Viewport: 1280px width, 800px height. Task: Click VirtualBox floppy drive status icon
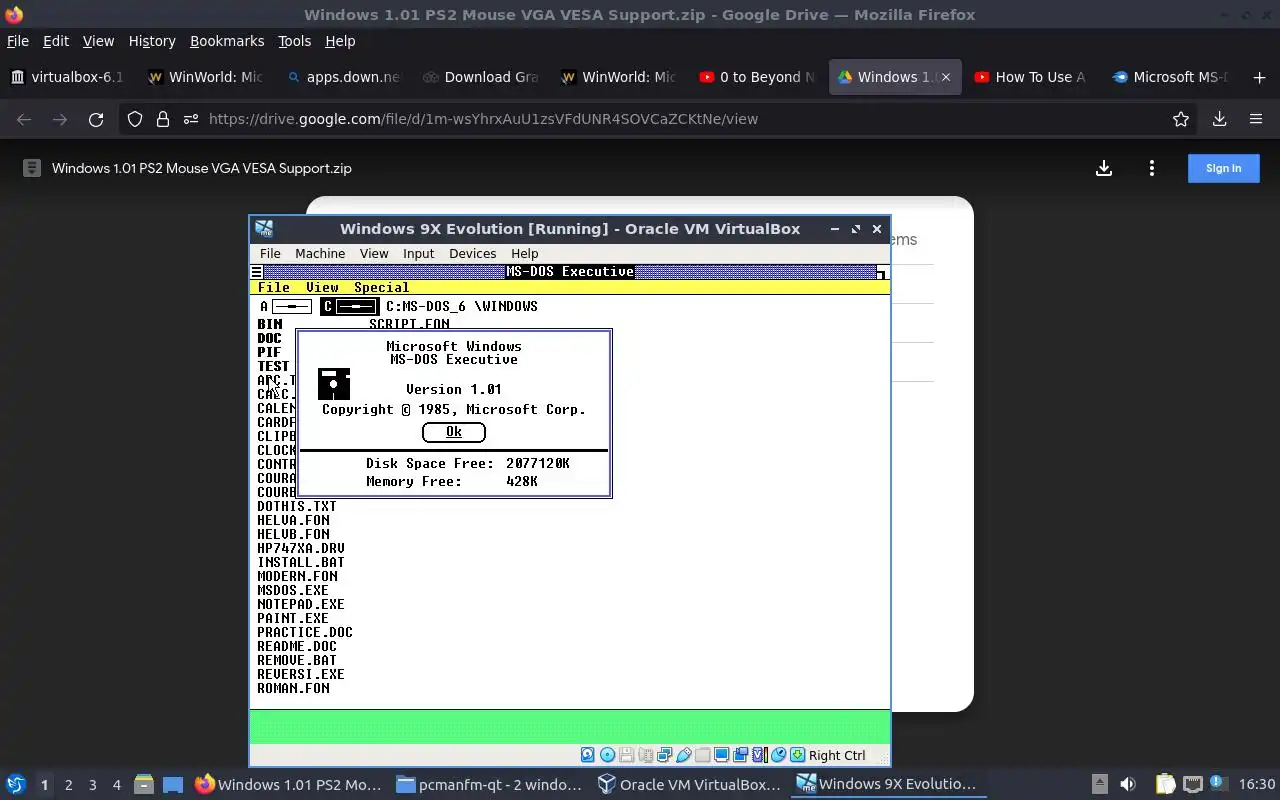(x=626, y=755)
